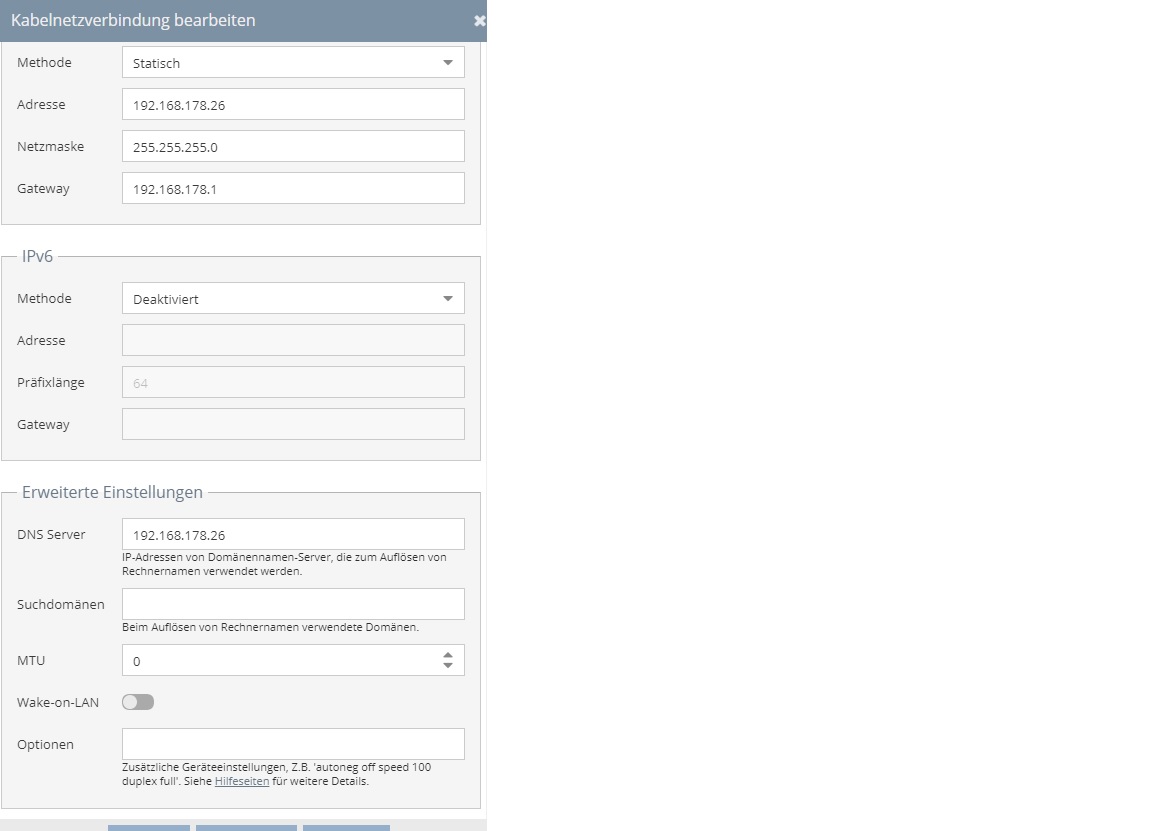Click the IPv6 section heading
This screenshot has width=1152, height=831.
(x=37, y=256)
